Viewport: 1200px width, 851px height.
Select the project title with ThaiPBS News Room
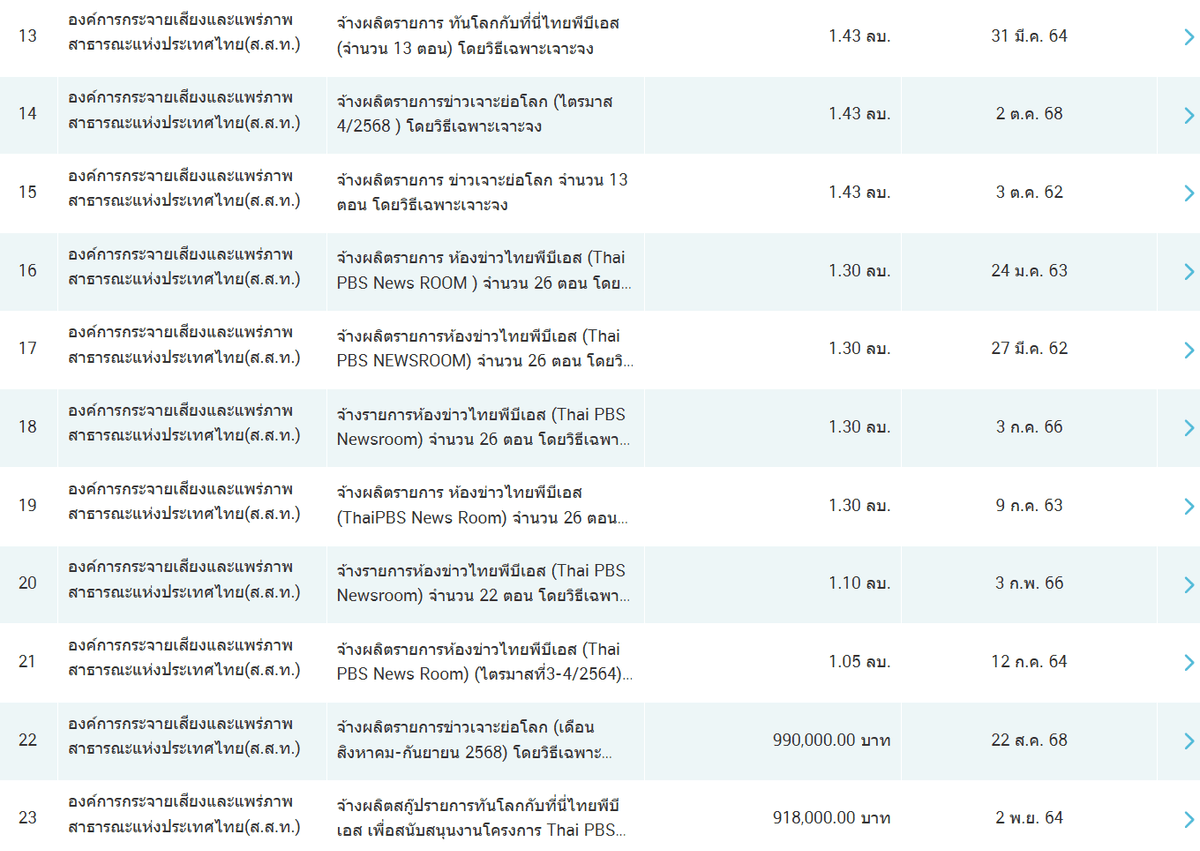(483, 505)
